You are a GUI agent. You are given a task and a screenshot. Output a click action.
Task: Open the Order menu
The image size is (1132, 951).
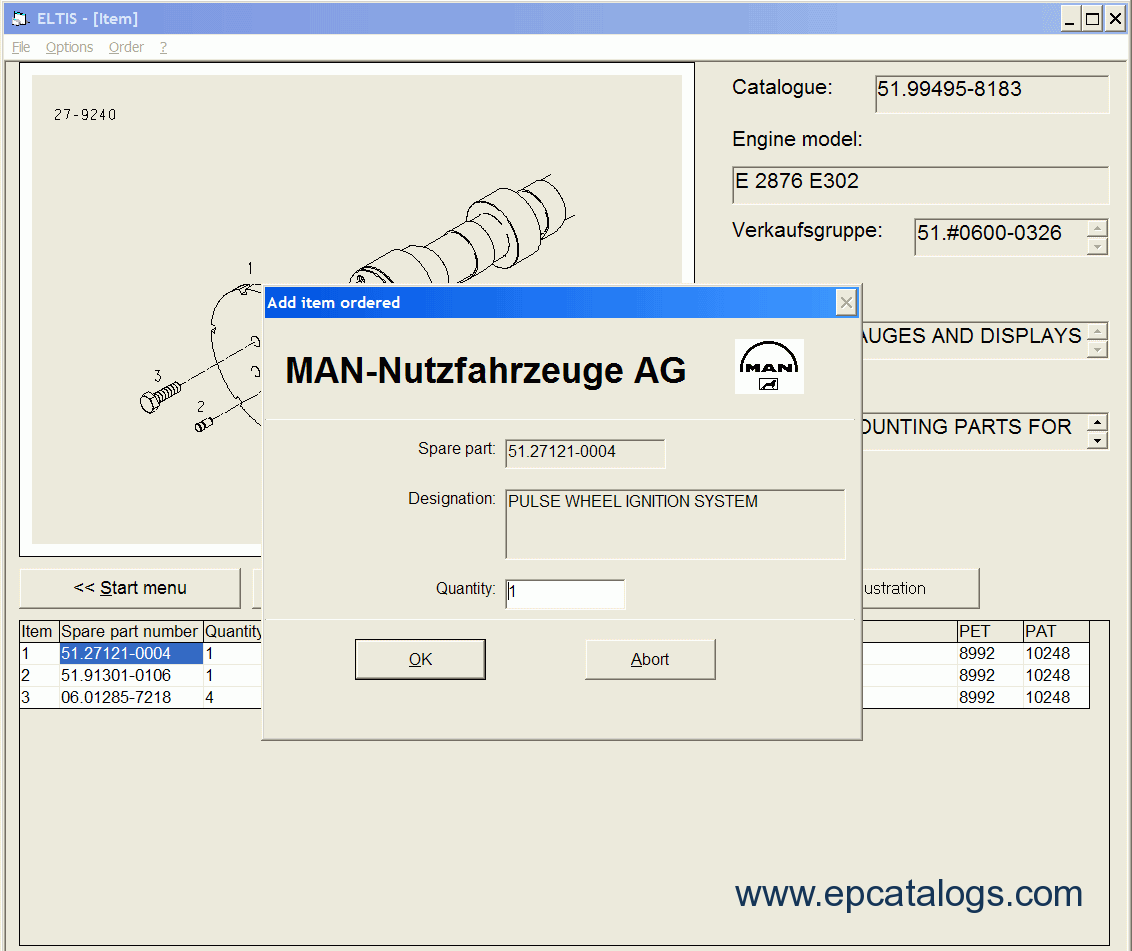pyautogui.click(x=125, y=47)
